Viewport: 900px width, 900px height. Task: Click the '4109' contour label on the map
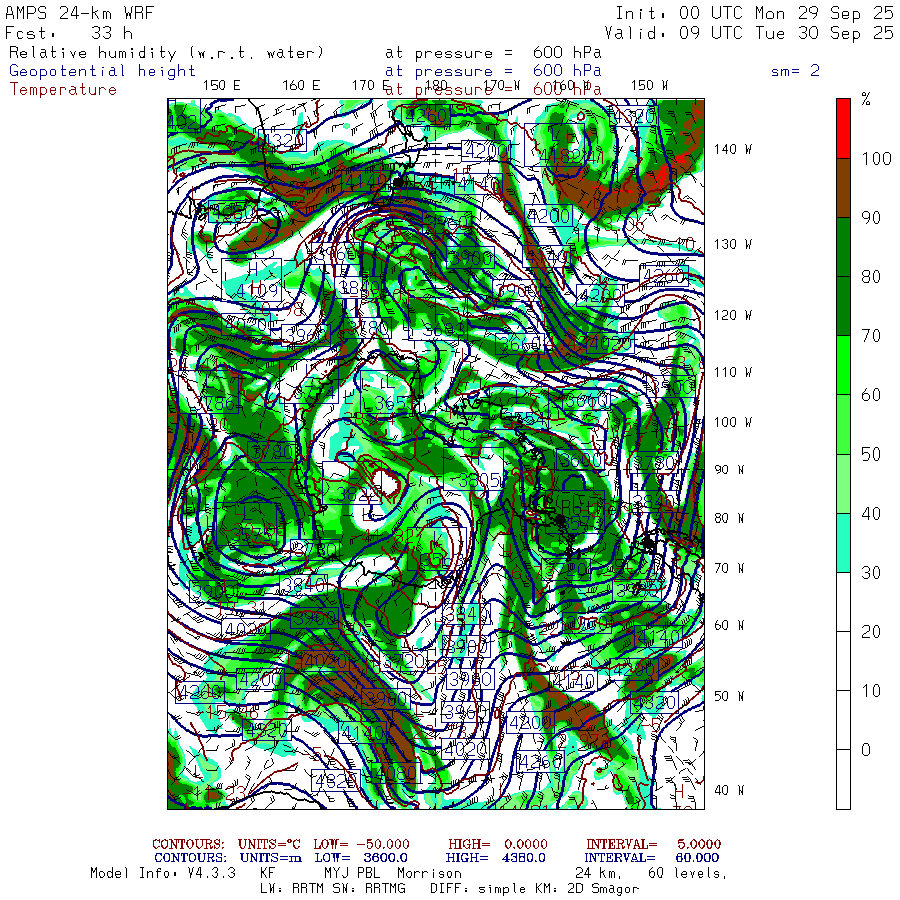click(x=258, y=291)
